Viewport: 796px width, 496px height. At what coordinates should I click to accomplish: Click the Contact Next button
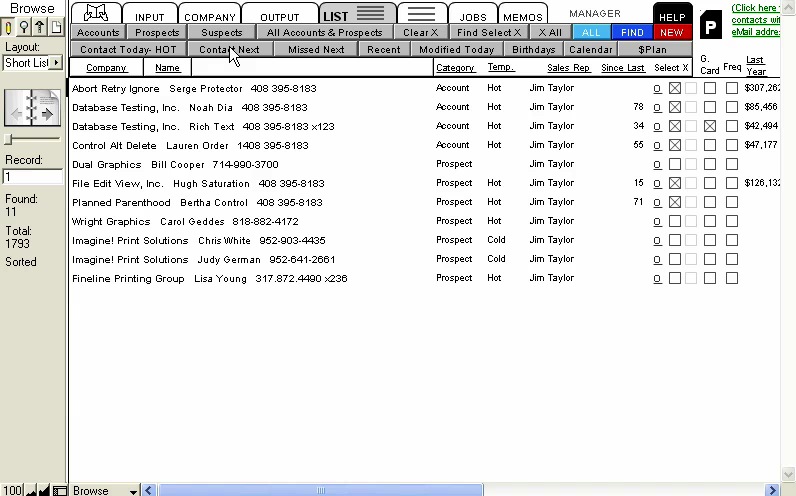pyautogui.click(x=229, y=50)
